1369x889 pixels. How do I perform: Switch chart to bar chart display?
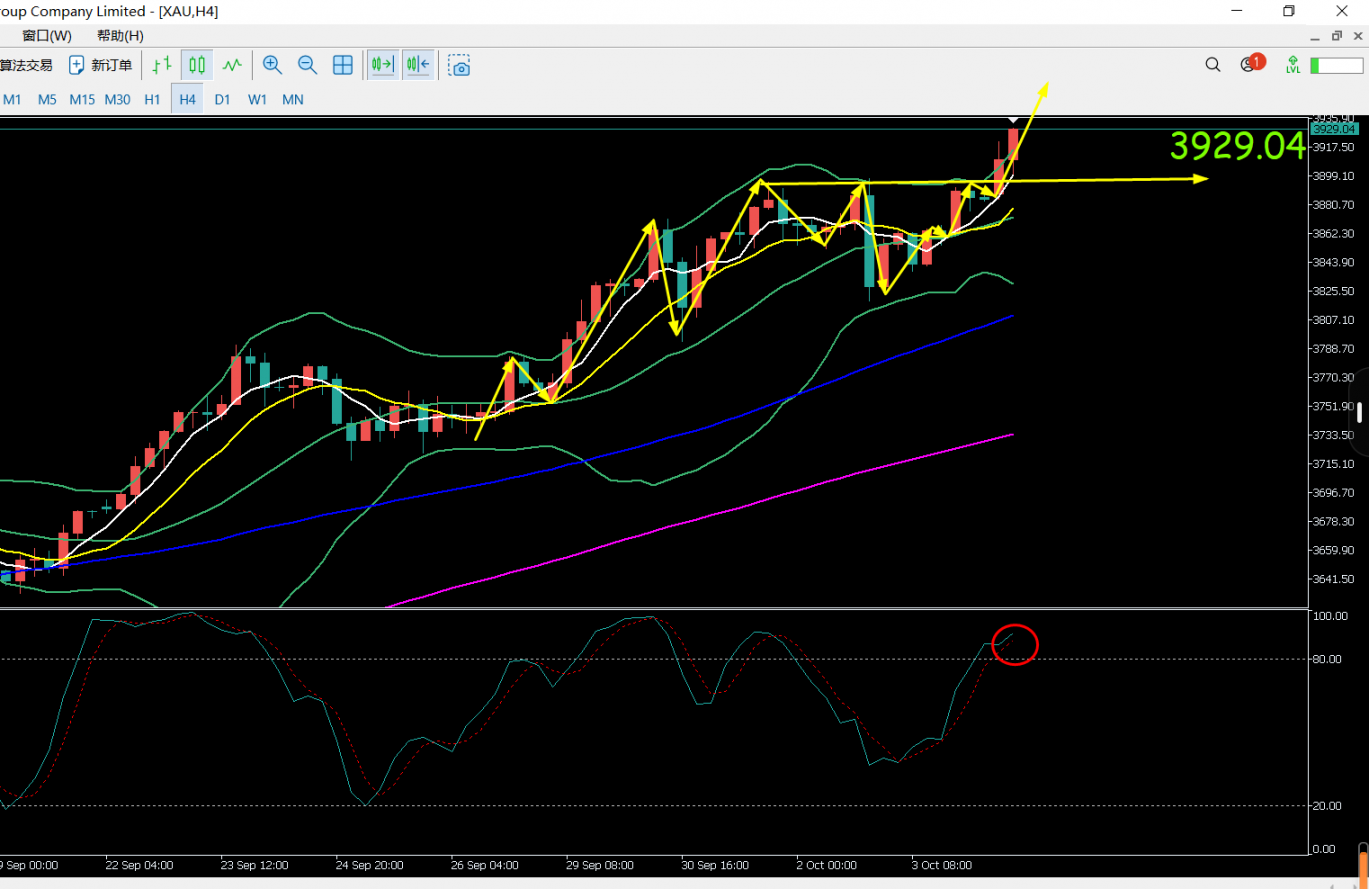pyautogui.click(x=160, y=66)
